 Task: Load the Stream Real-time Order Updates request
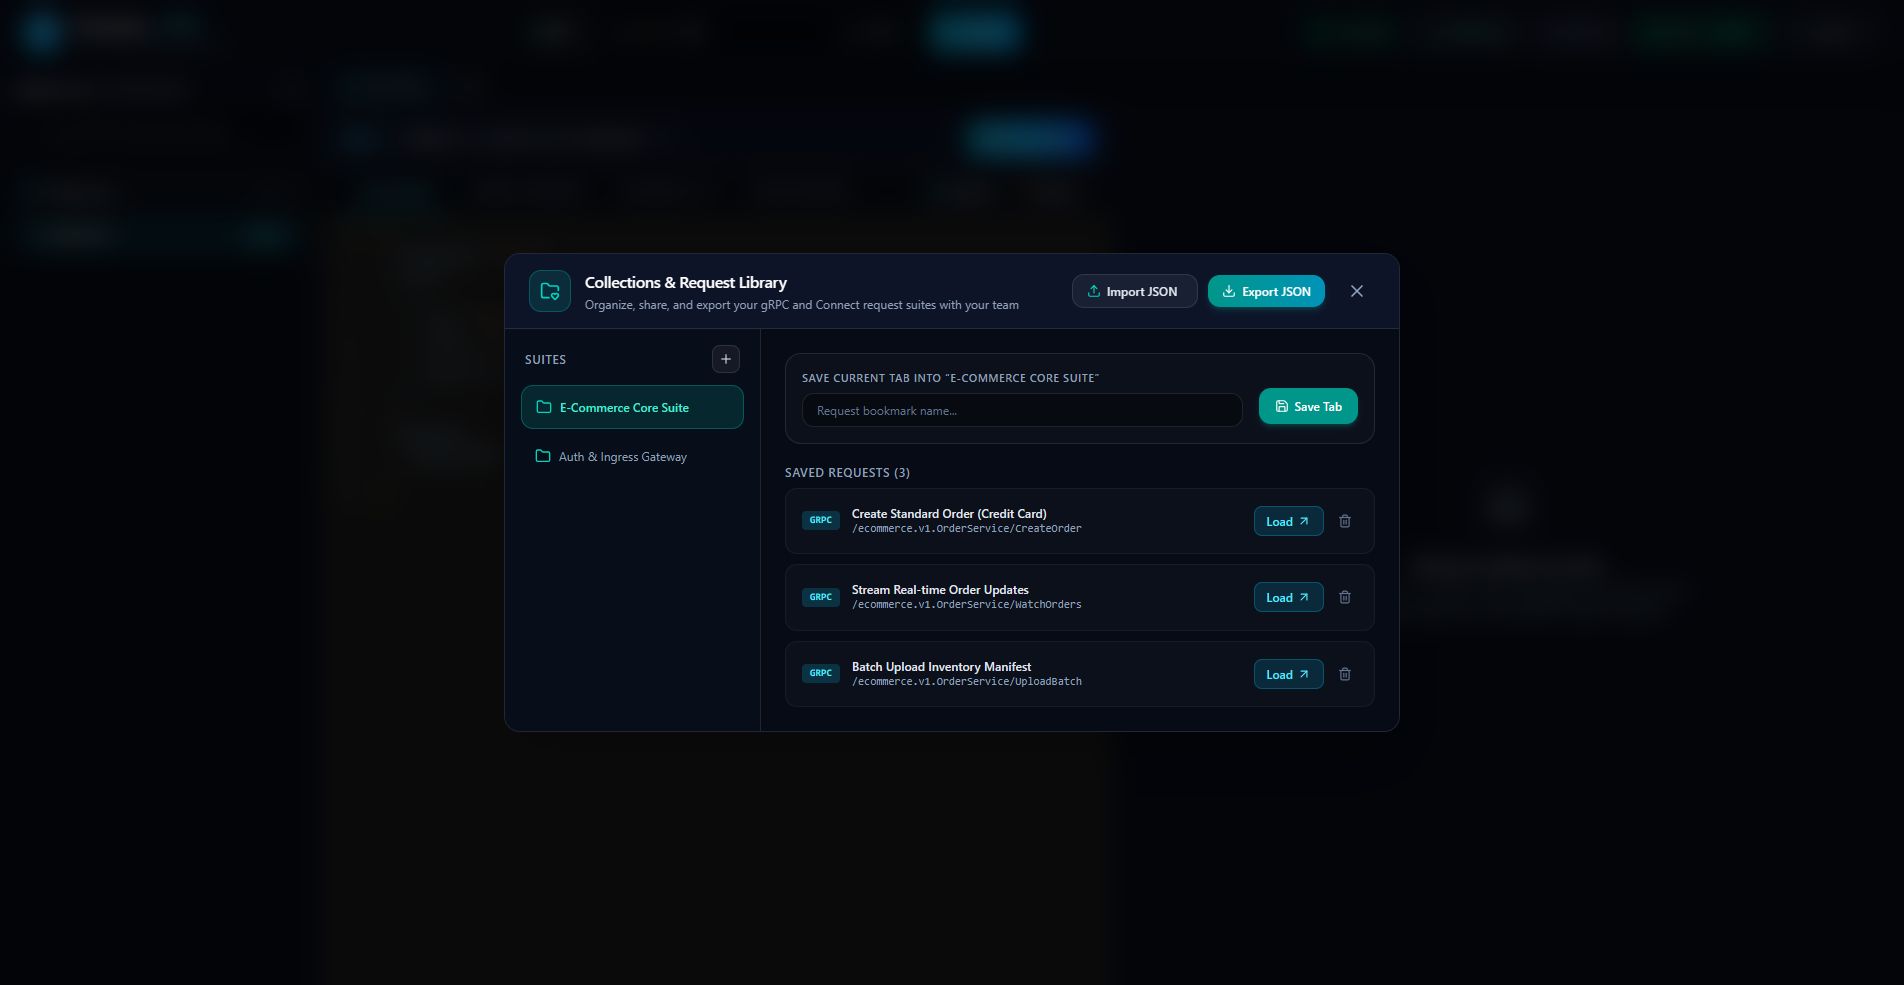pyautogui.click(x=1288, y=597)
